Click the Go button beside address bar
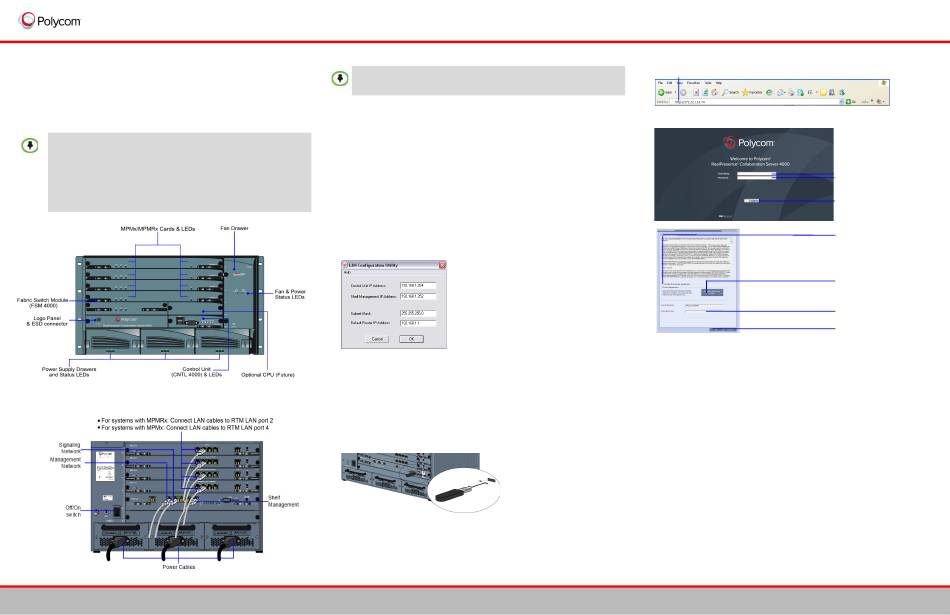This screenshot has width=950, height=615. tap(851, 102)
